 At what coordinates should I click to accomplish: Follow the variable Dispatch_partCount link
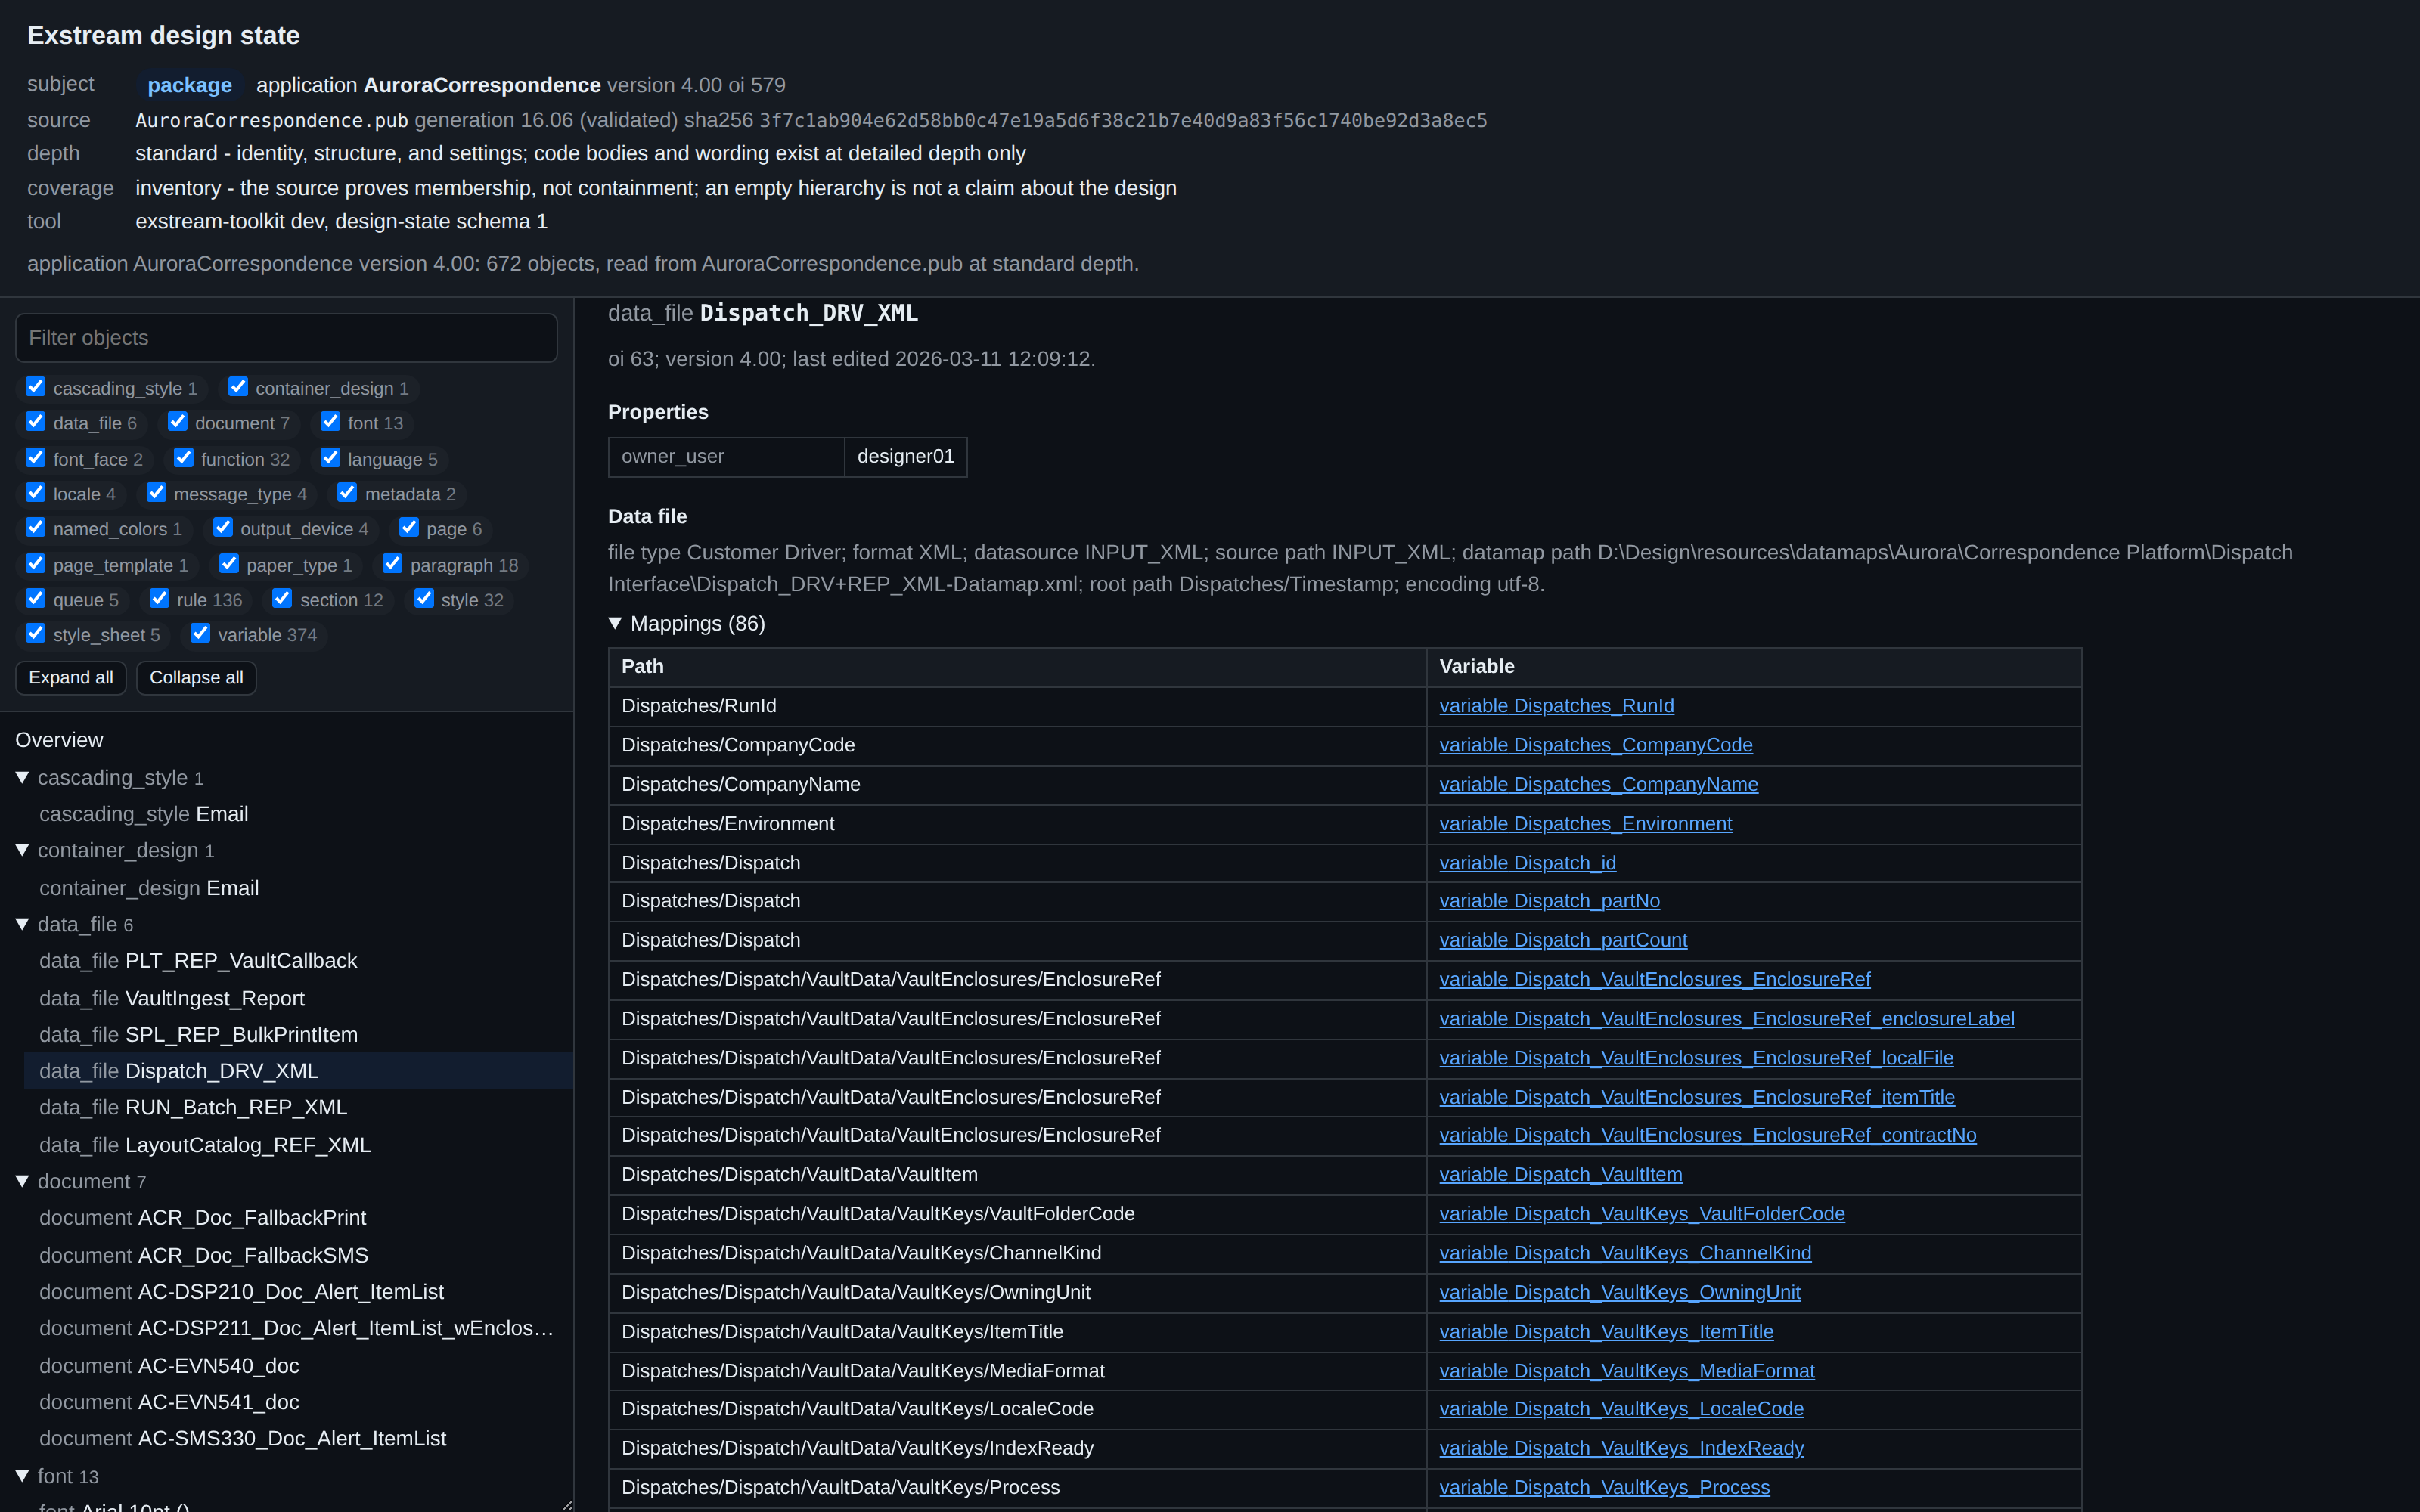pos(1563,940)
